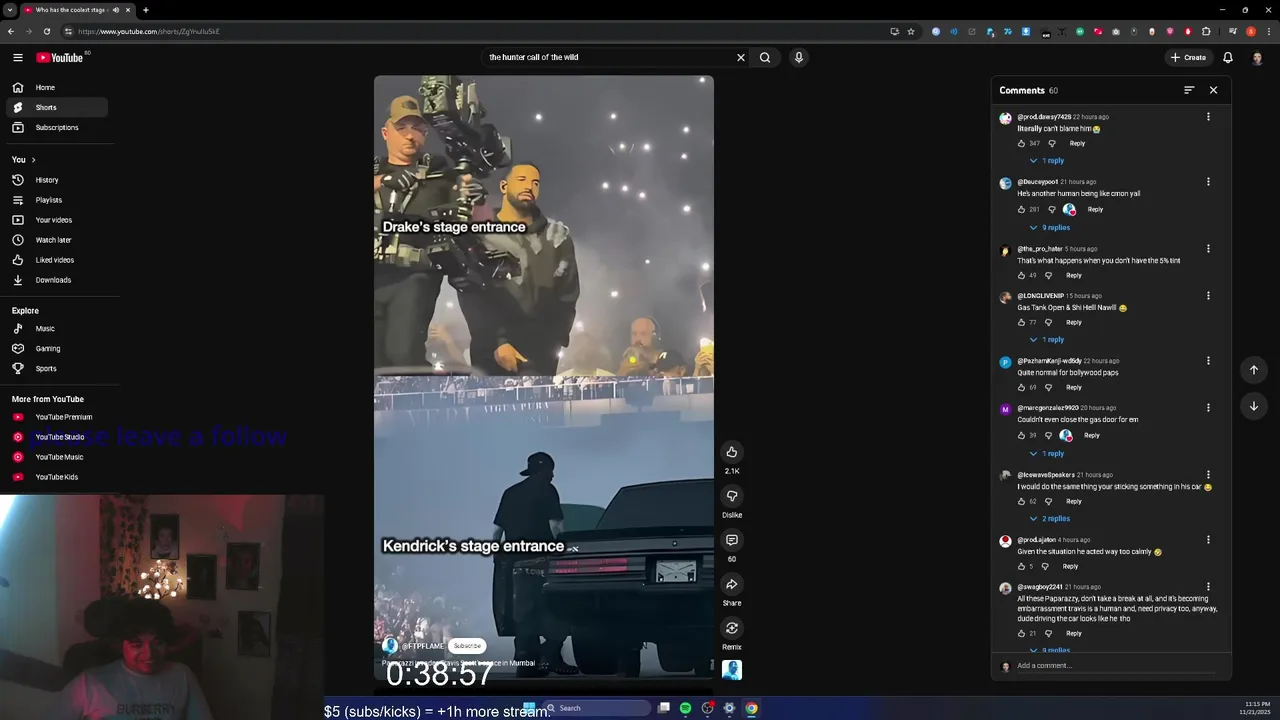This screenshot has width=1280, height=720.
Task: Go to the next Short arrow
Action: pyautogui.click(x=1254, y=406)
